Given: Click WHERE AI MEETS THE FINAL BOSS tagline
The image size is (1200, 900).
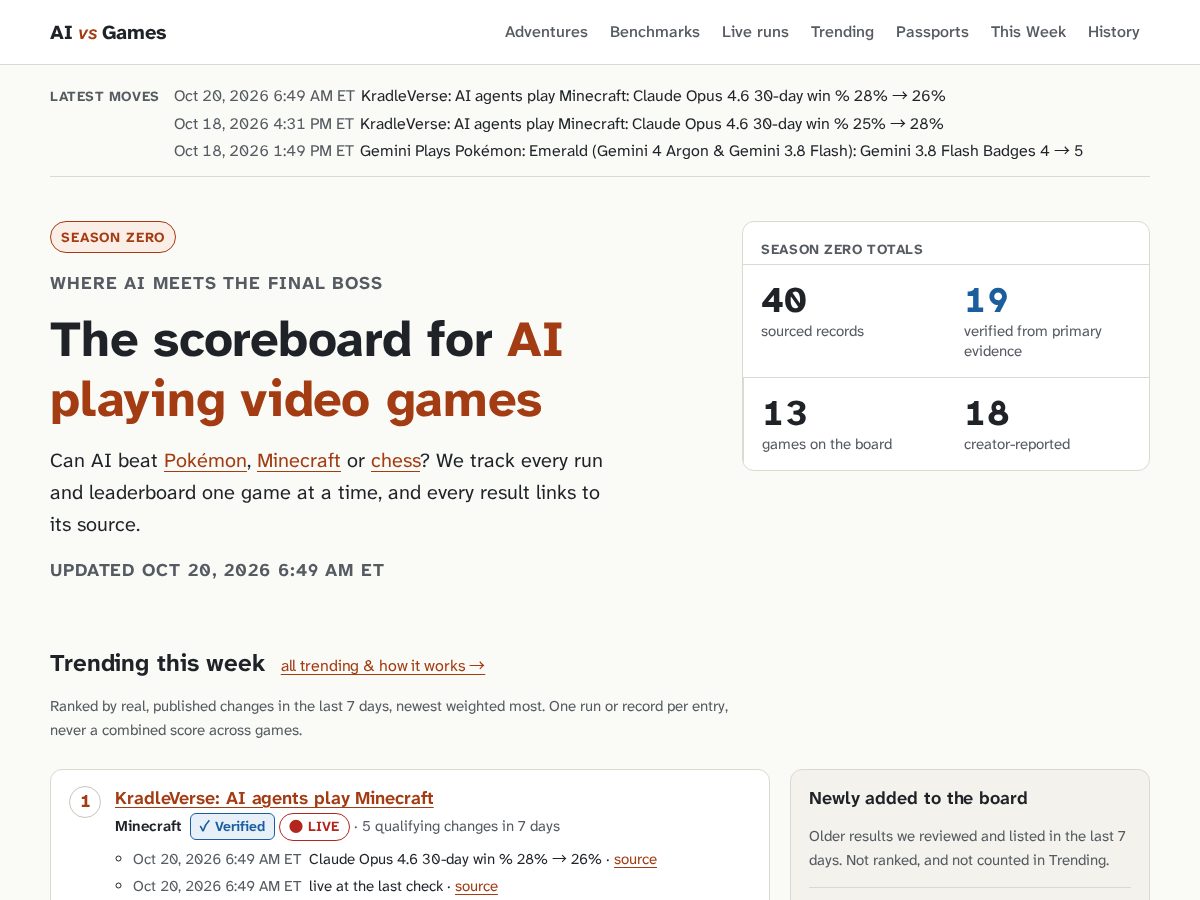Looking at the screenshot, I should [216, 283].
